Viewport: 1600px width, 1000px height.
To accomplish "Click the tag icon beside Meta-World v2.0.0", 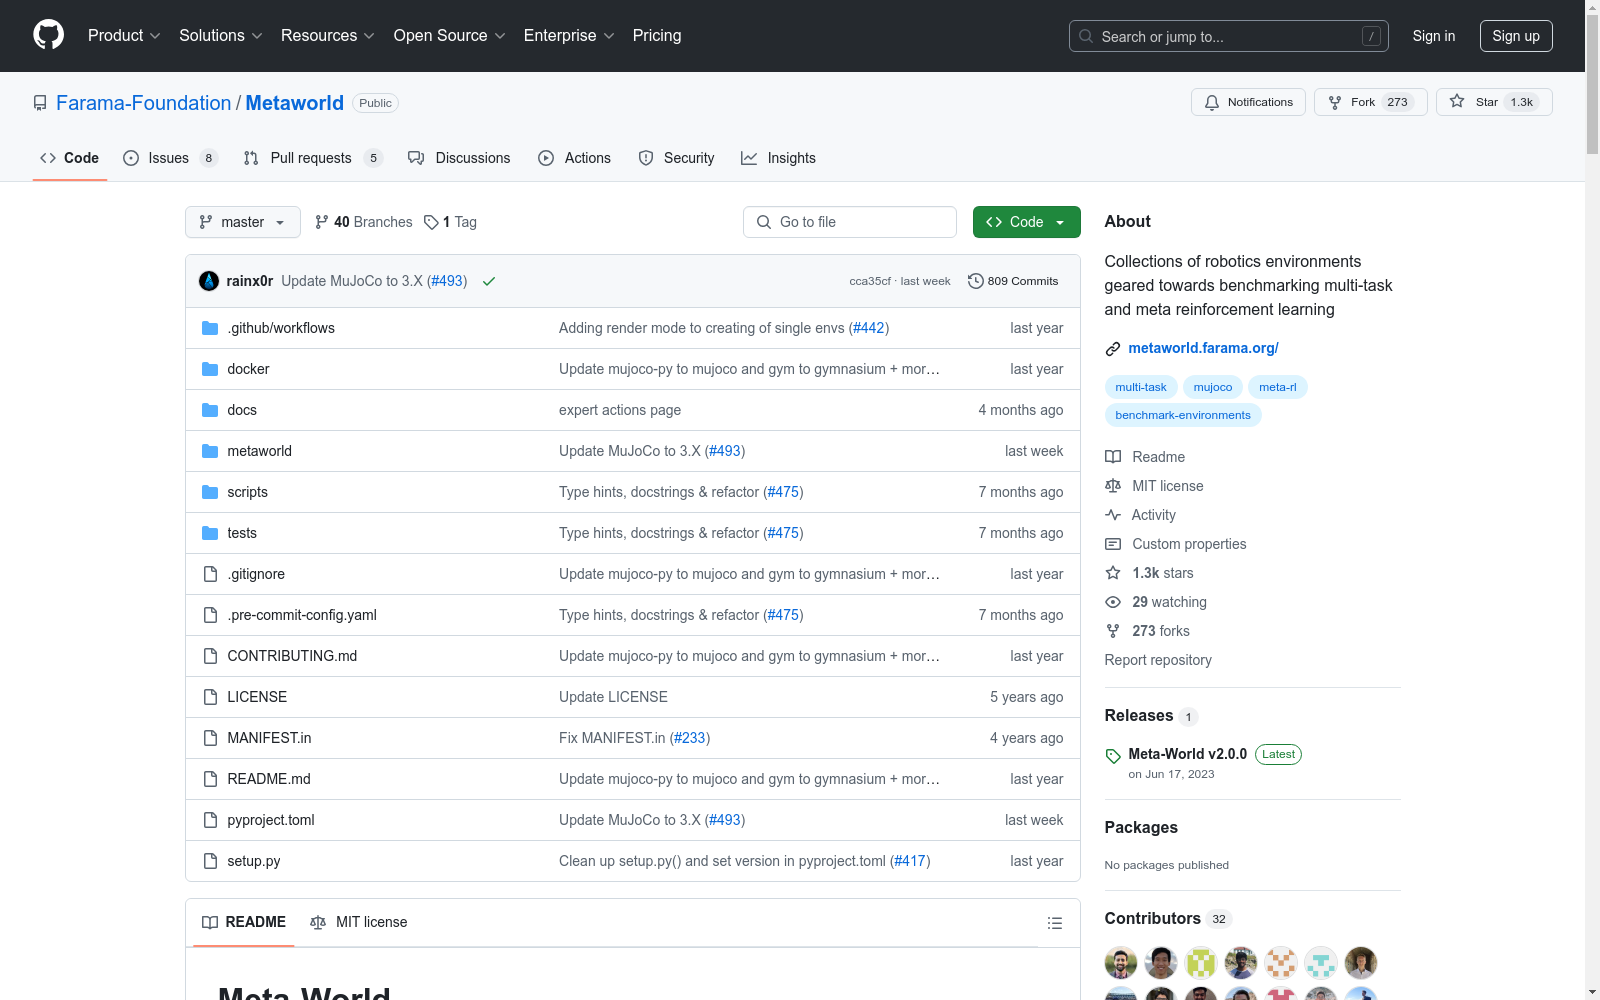I will [x=1113, y=756].
